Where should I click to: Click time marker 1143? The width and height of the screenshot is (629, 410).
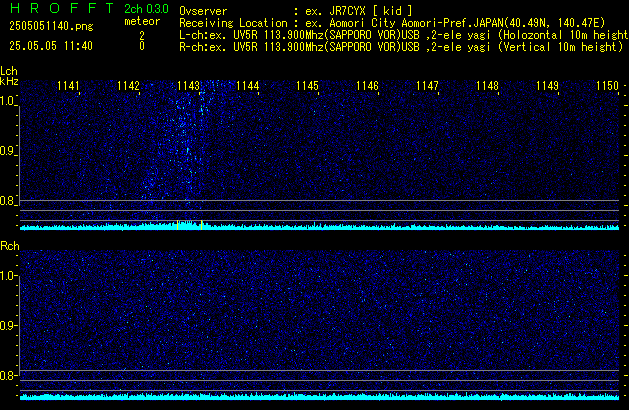(188, 86)
